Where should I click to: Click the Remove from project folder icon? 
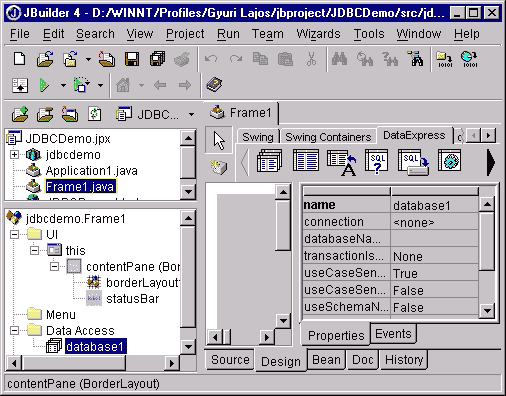45,114
